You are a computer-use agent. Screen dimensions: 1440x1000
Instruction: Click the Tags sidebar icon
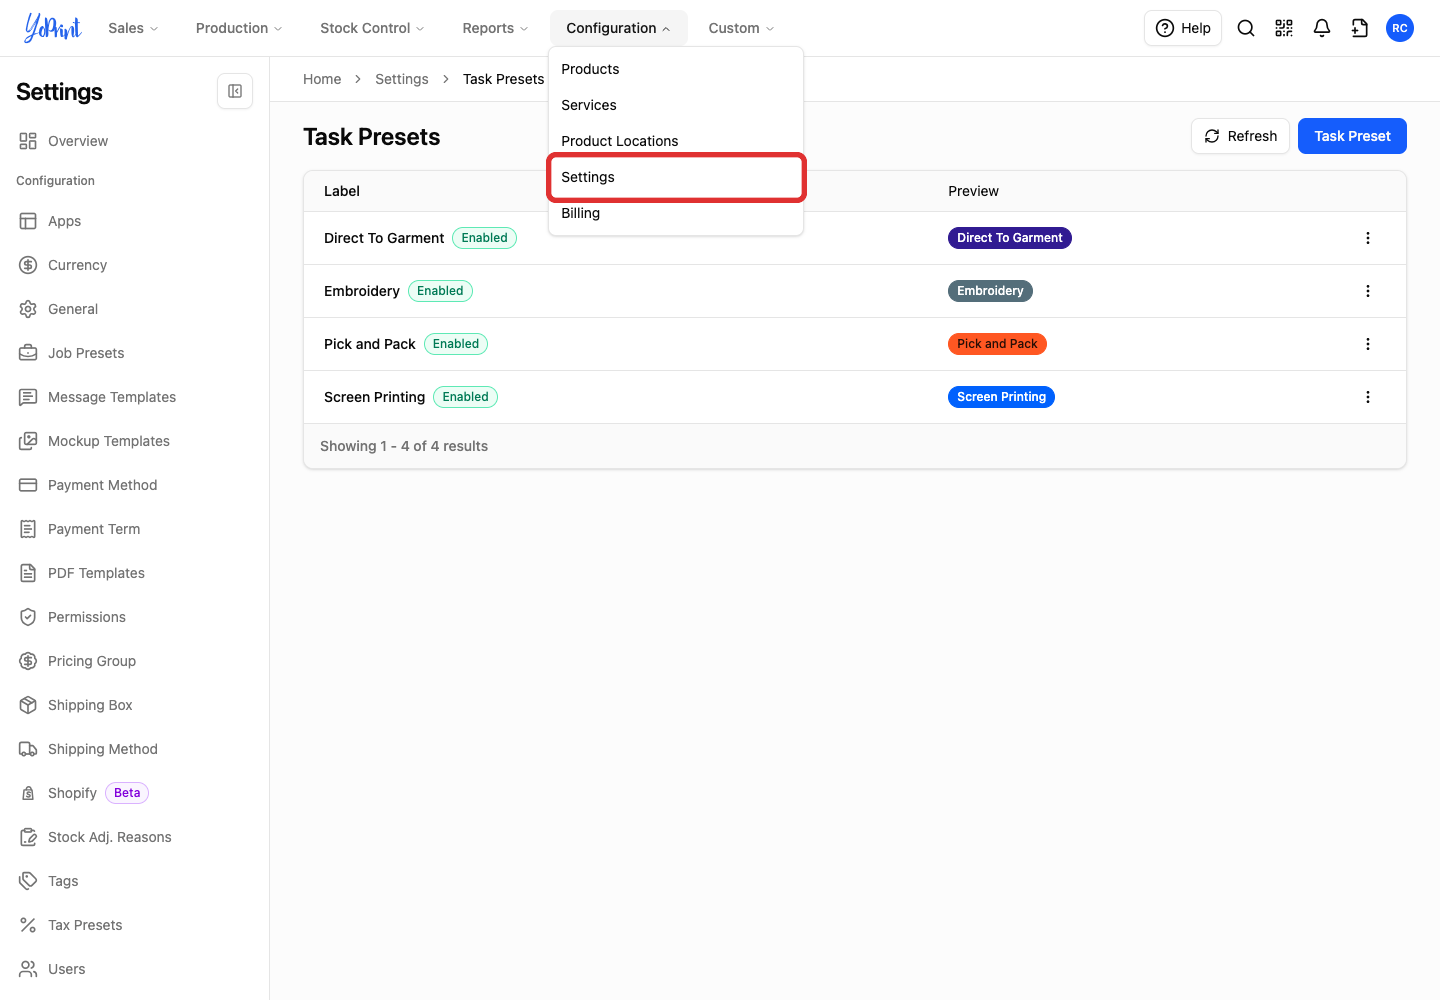tap(28, 881)
